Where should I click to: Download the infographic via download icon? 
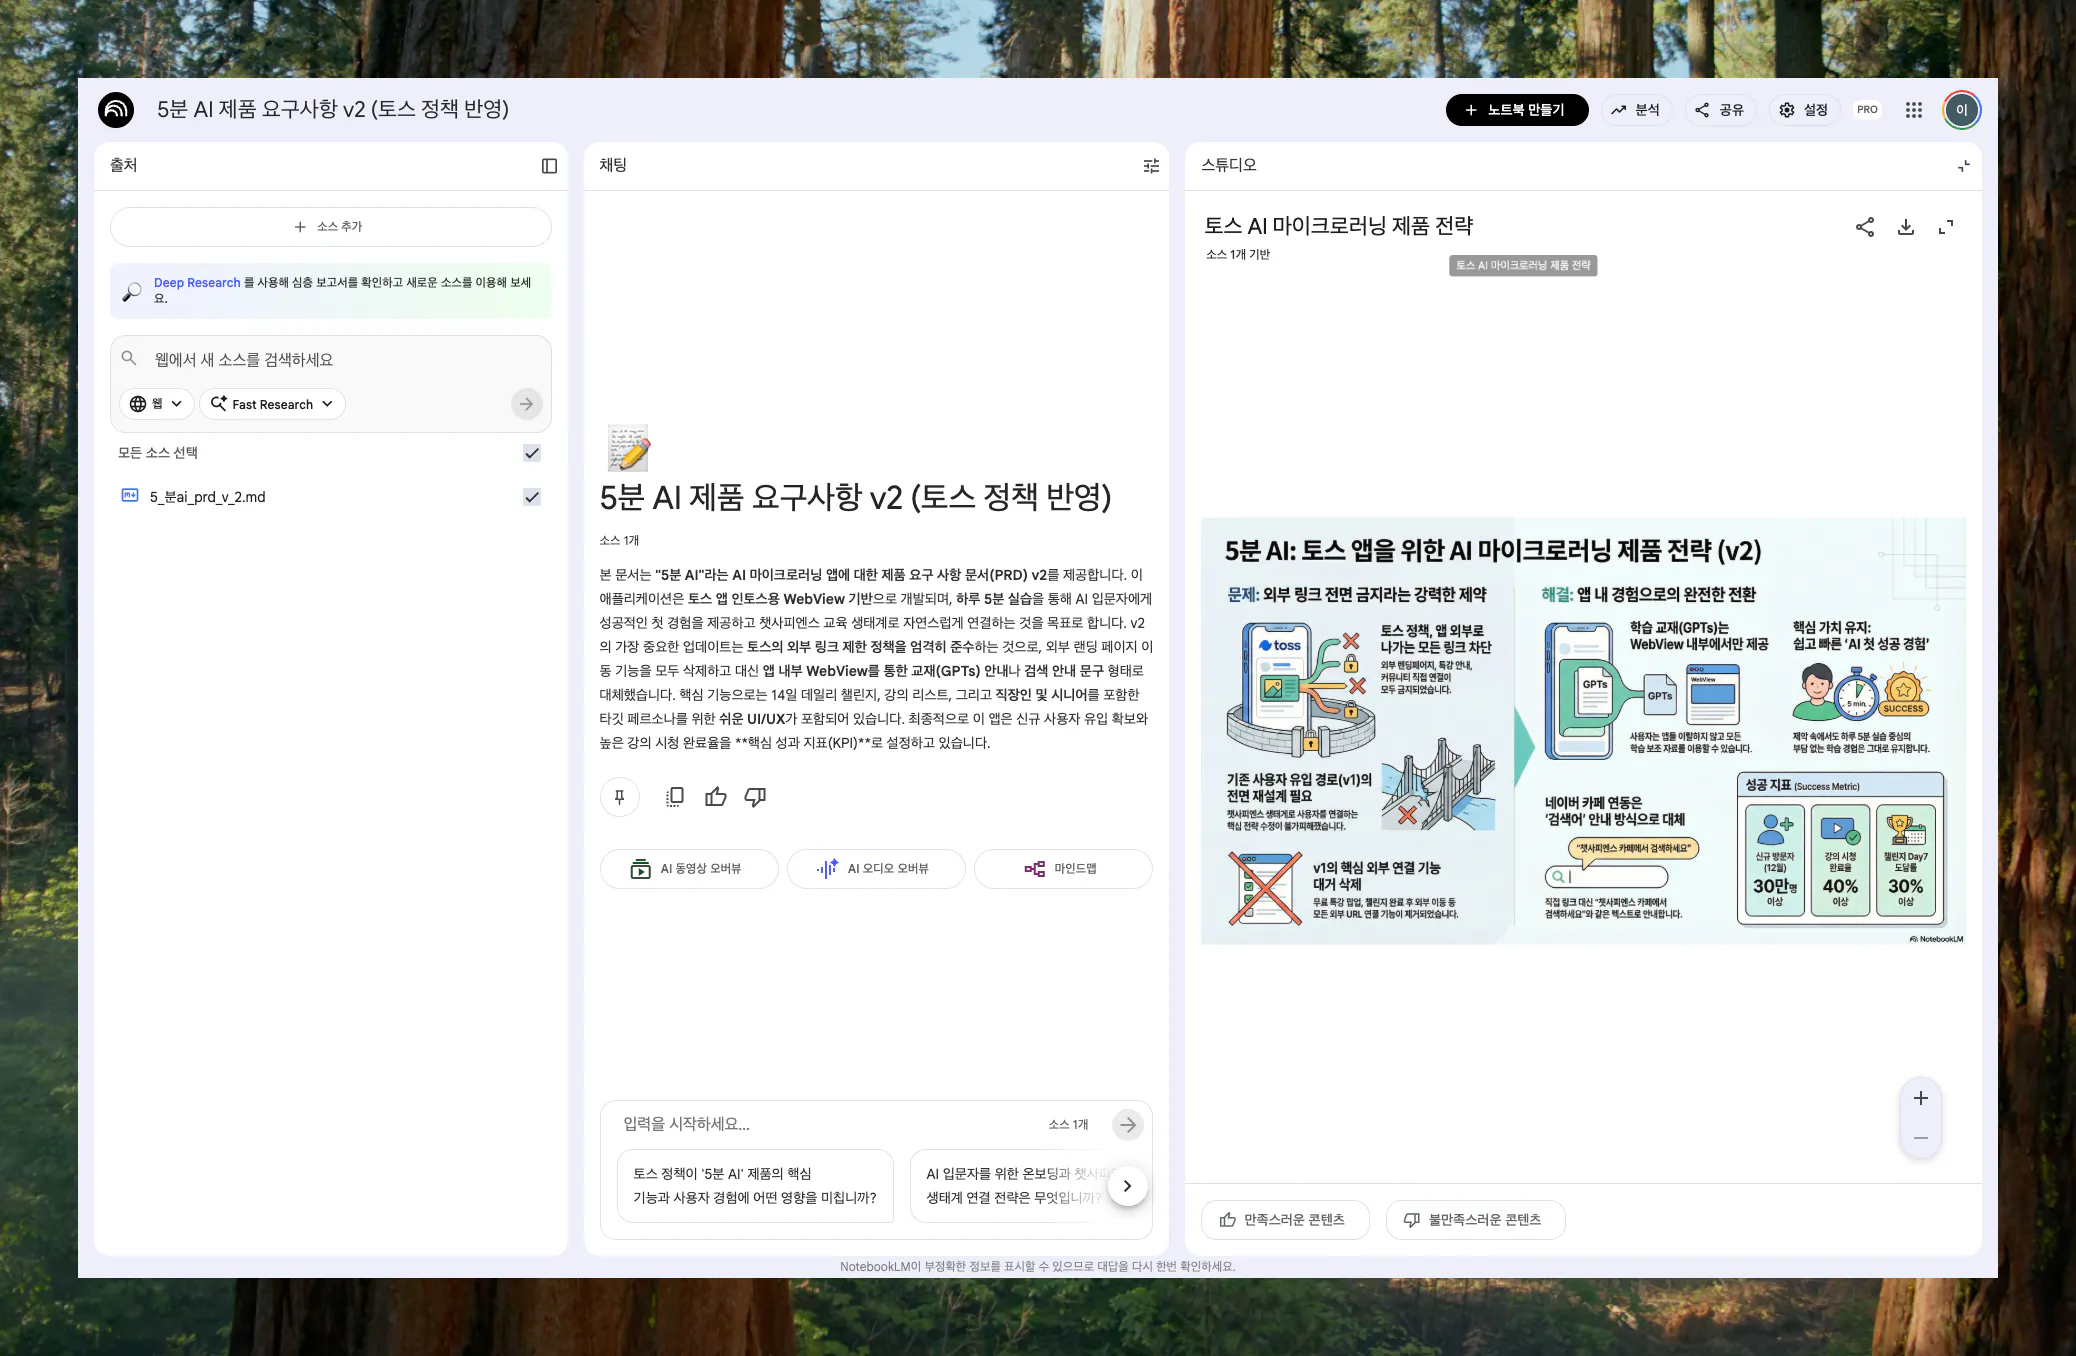coord(1905,227)
